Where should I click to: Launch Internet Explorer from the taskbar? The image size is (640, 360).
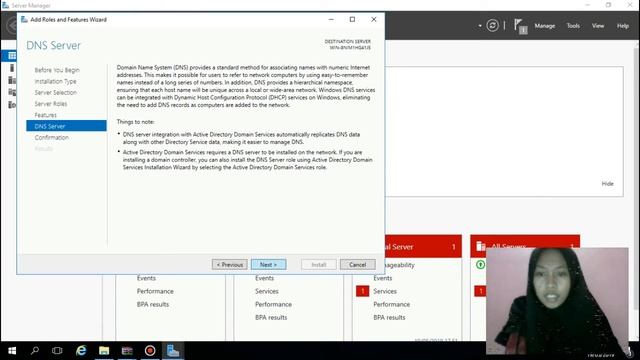tap(81, 351)
